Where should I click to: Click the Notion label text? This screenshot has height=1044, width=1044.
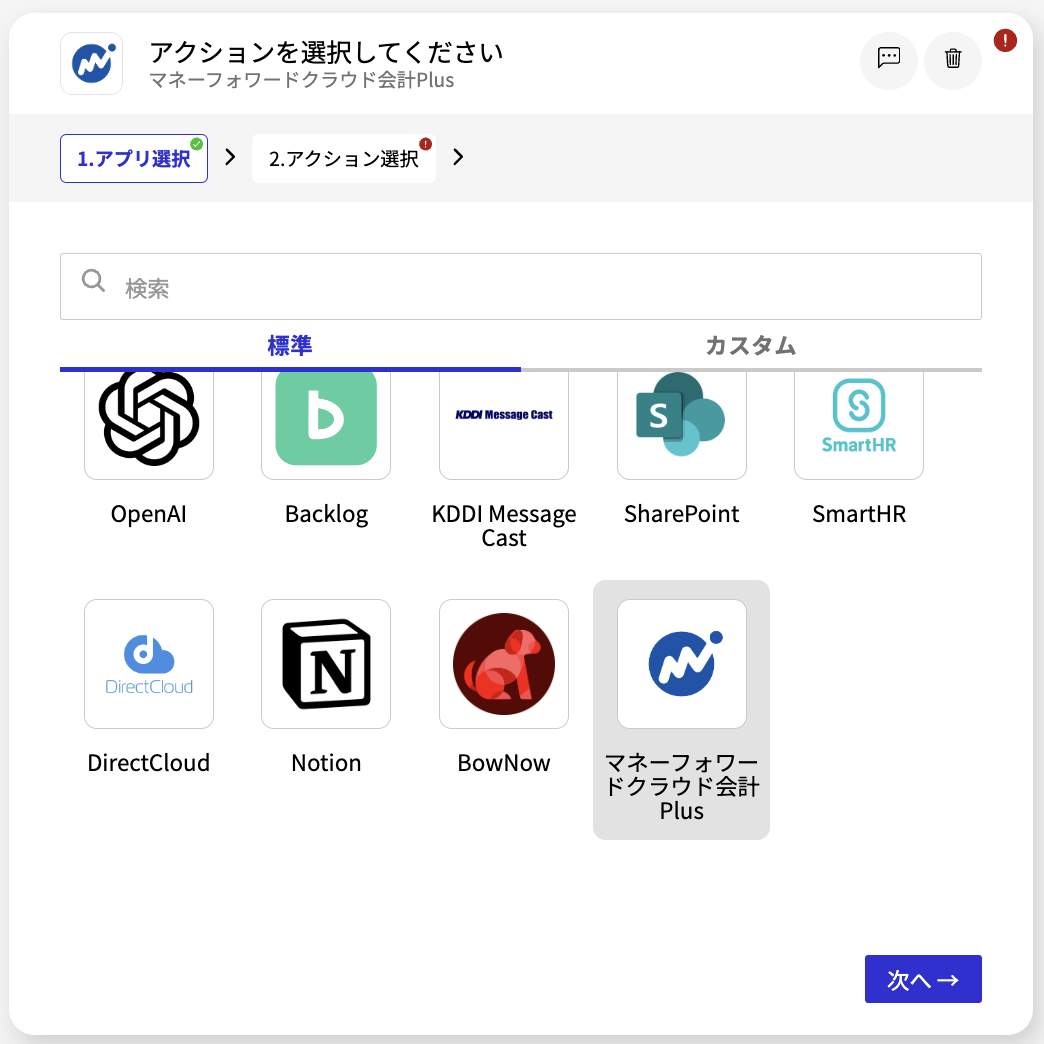[326, 763]
